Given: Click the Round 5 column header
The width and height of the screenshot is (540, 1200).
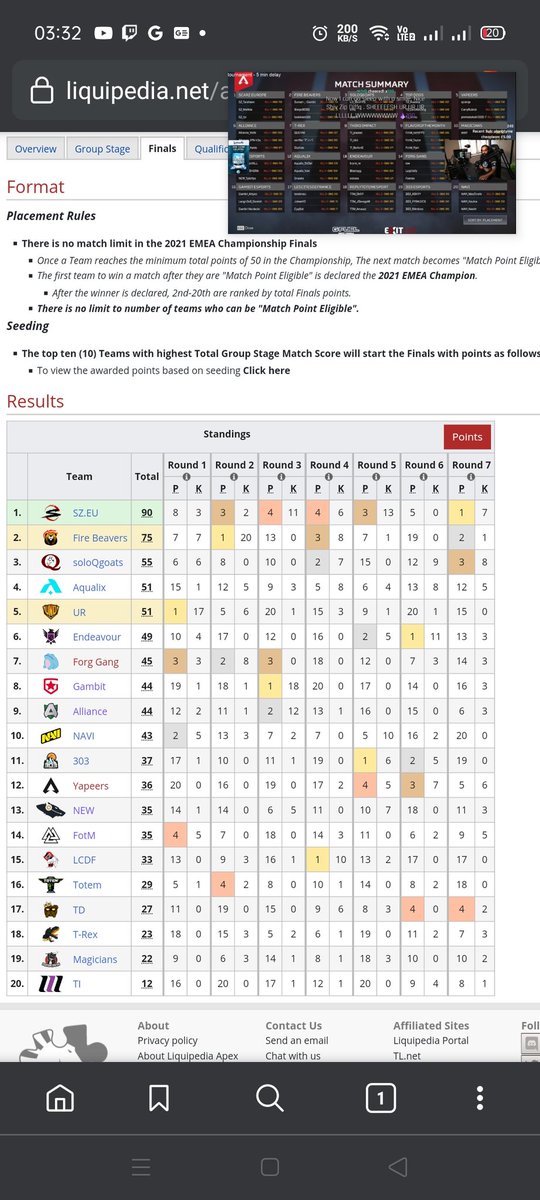Looking at the screenshot, I should 376,465.
